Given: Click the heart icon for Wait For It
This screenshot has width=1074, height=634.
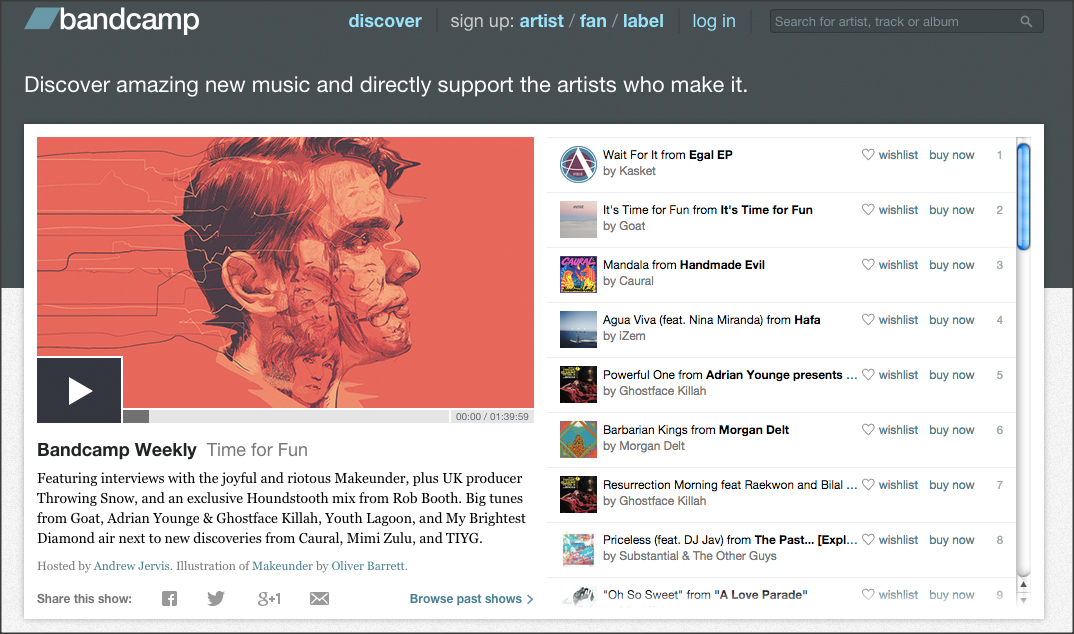Looking at the screenshot, I should pos(868,155).
